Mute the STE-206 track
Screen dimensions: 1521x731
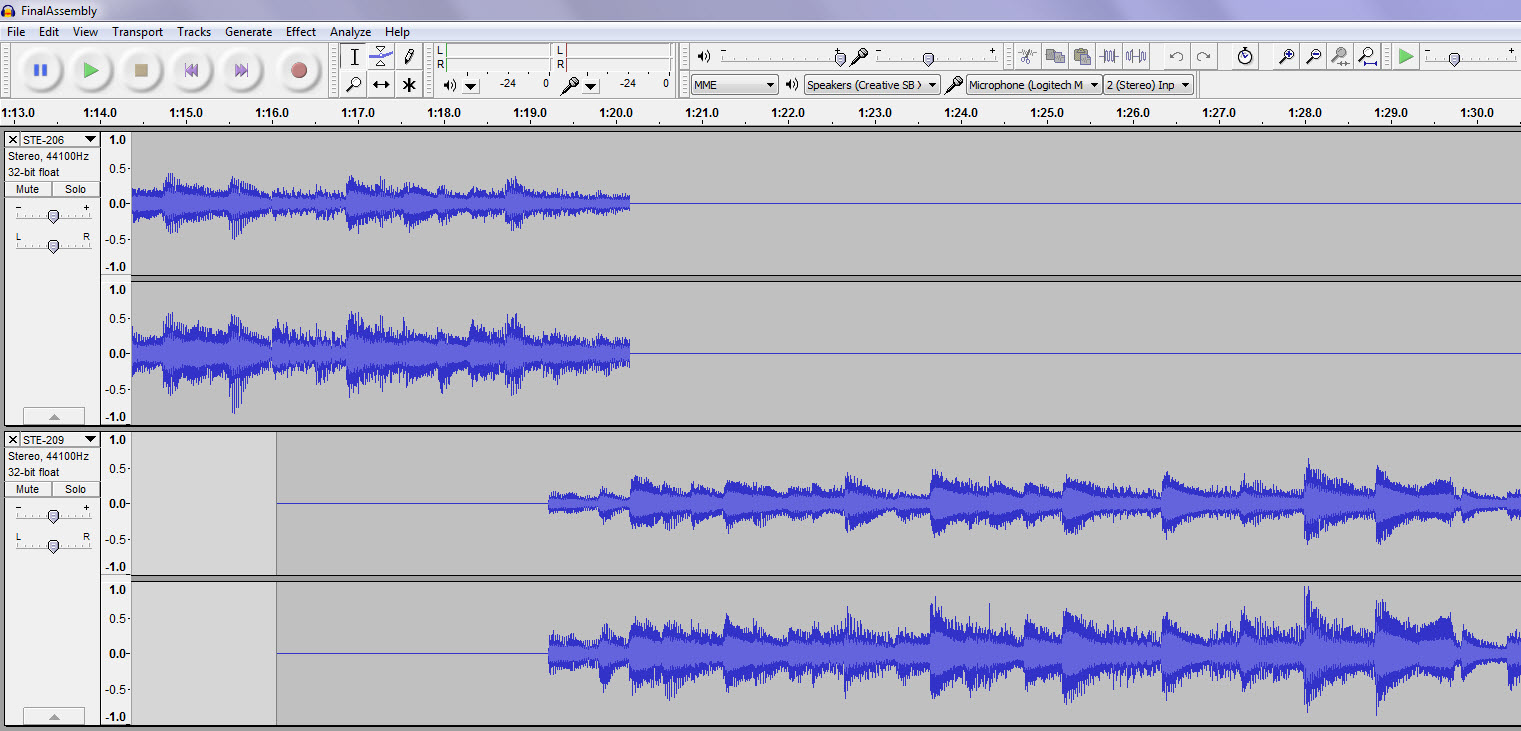(x=26, y=188)
